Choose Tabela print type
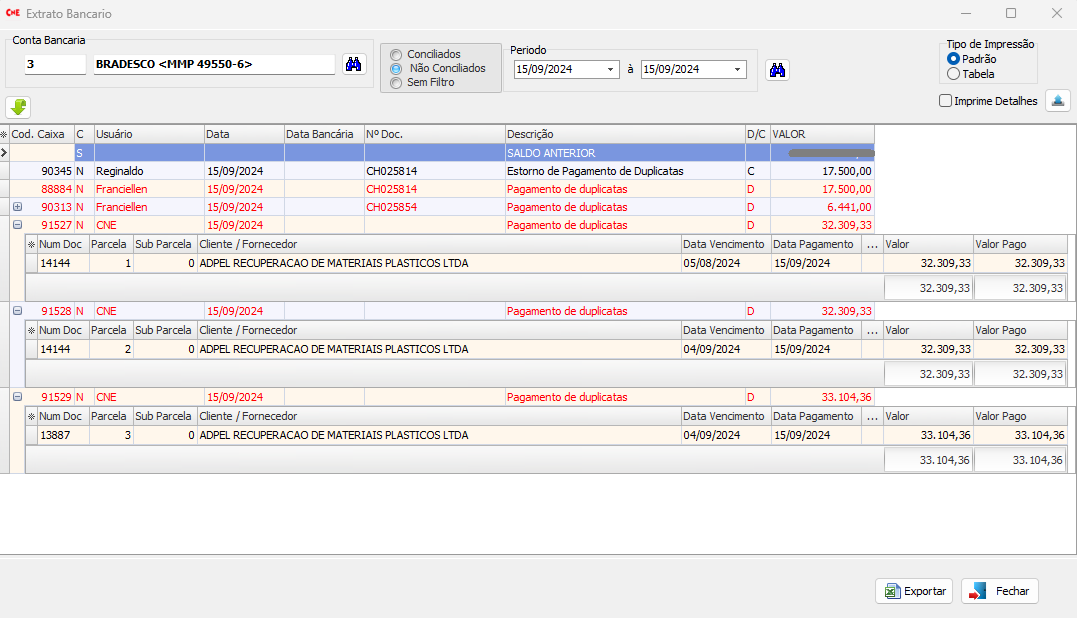This screenshot has height=618, width=1080. tap(953, 74)
